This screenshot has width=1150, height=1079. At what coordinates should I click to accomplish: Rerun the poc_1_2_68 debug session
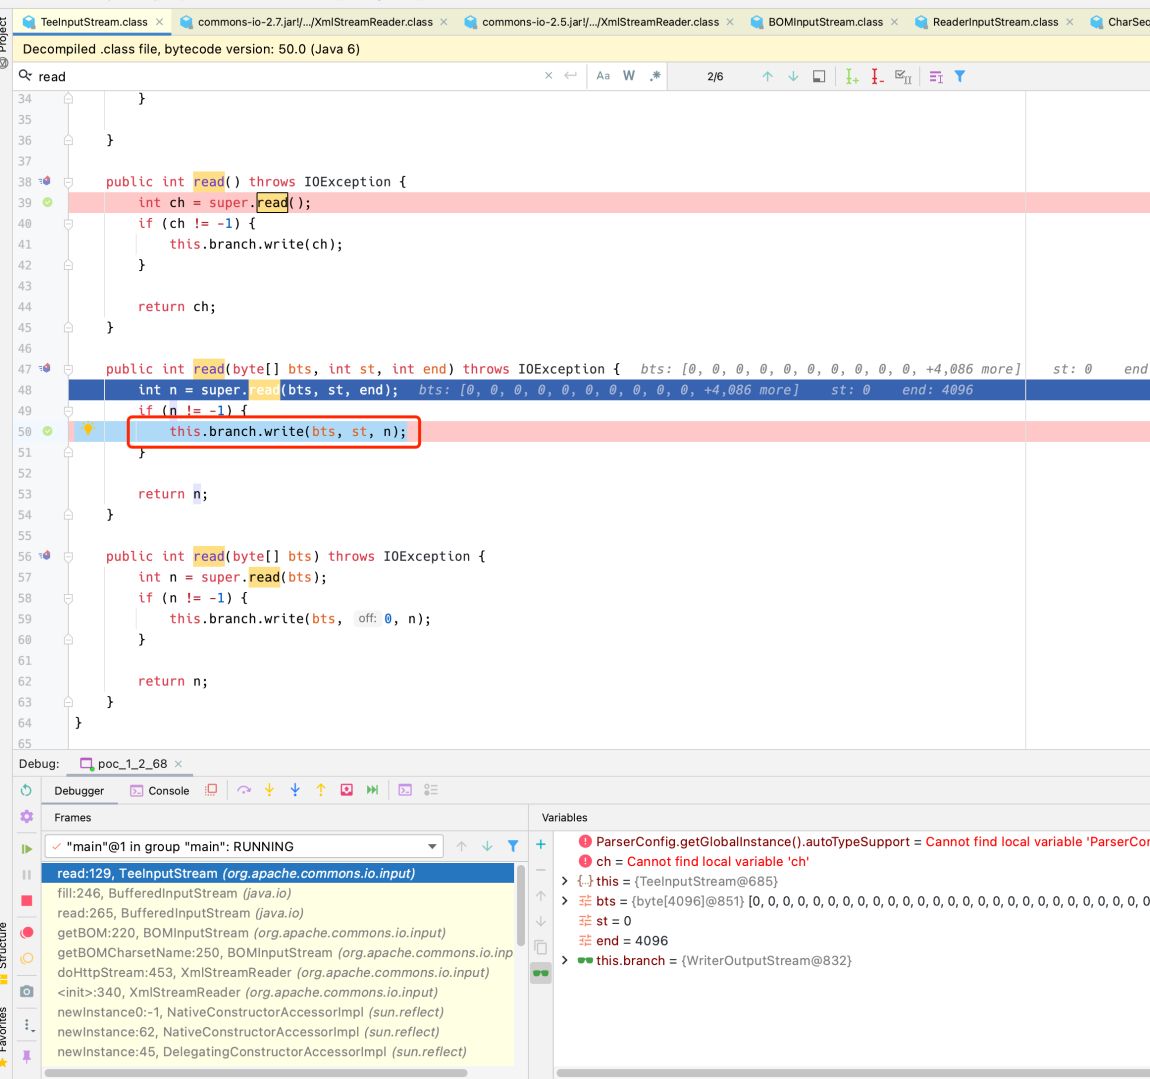pyautogui.click(x=26, y=790)
